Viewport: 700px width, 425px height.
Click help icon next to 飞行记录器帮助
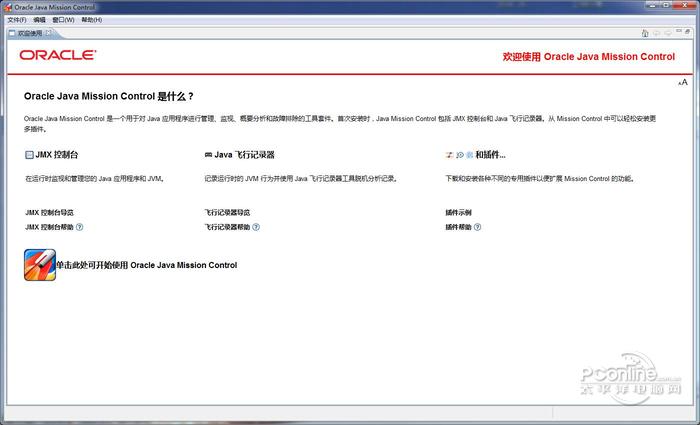click(256, 227)
